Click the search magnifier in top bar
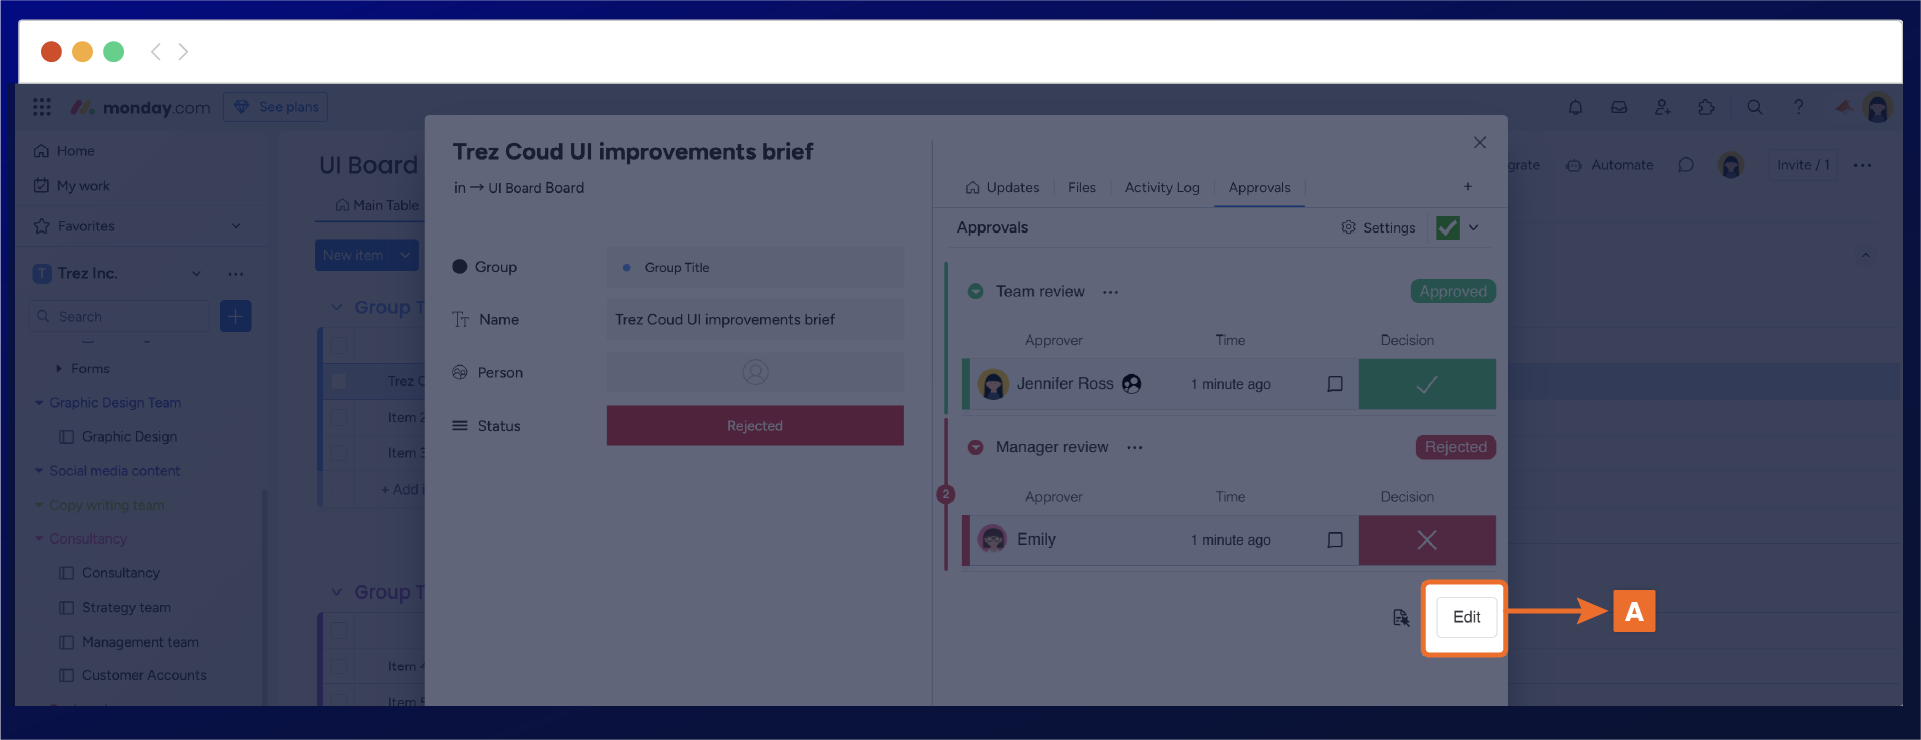 click(x=1754, y=107)
